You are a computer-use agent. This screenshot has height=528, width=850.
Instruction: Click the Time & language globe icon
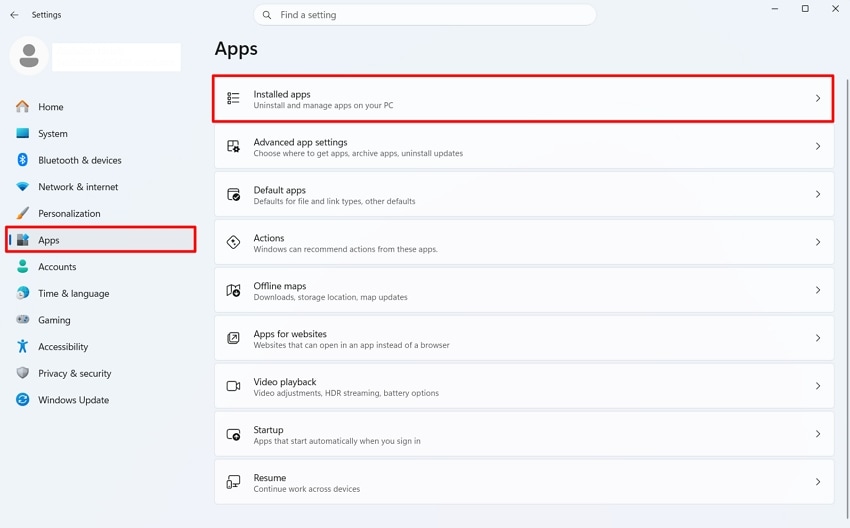pyautogui.click(x=22, y=293)
